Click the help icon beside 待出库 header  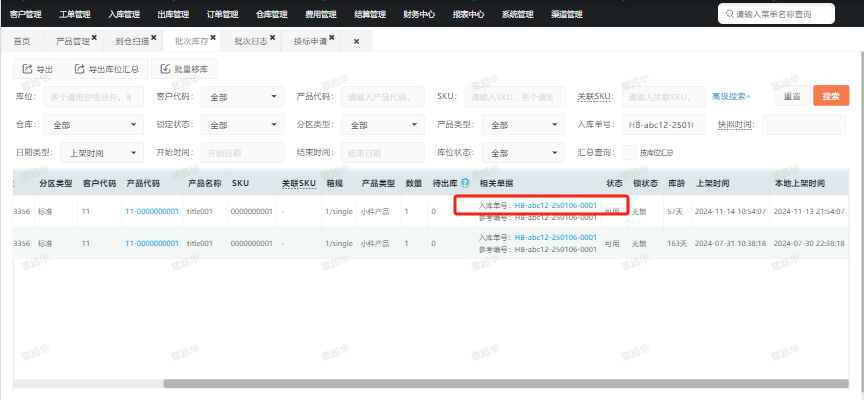[466, 183]
